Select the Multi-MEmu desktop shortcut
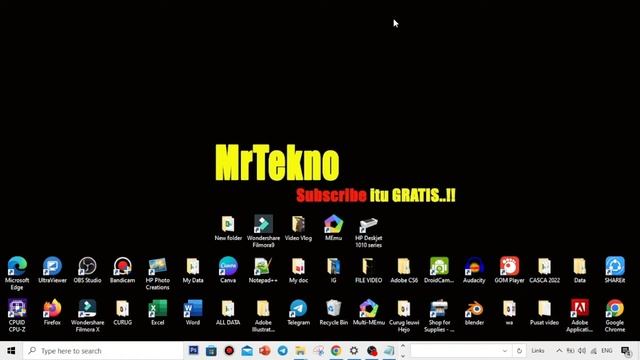The height and width of the screenshot is (360, 640). pyautogui.click(x=369, y=312)
